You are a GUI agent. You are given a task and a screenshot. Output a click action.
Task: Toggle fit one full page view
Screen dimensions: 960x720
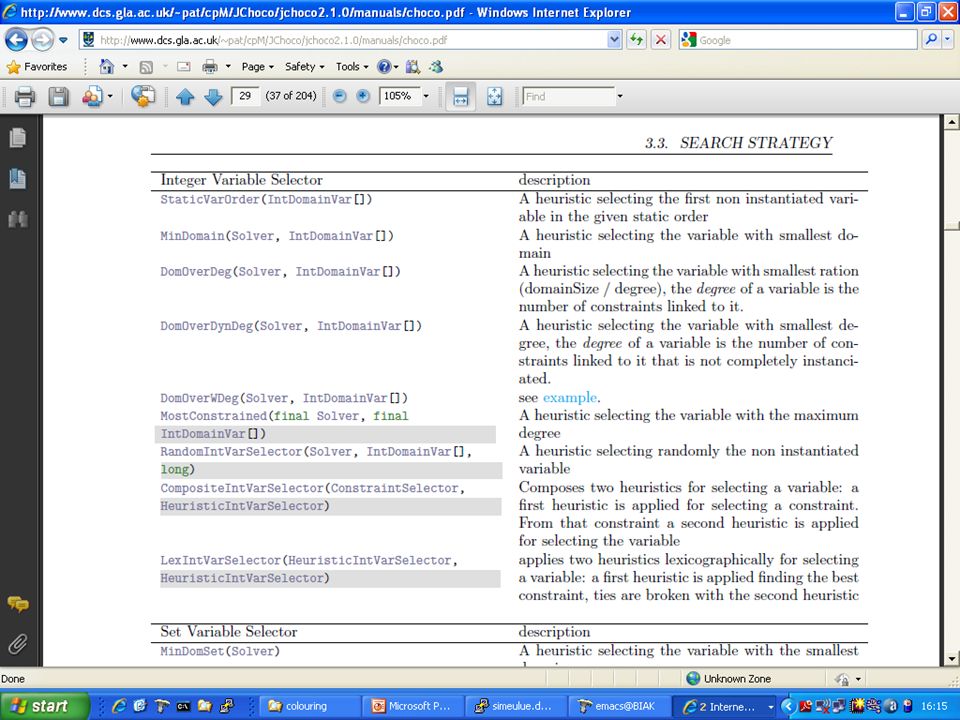click(x=495, y=97)
